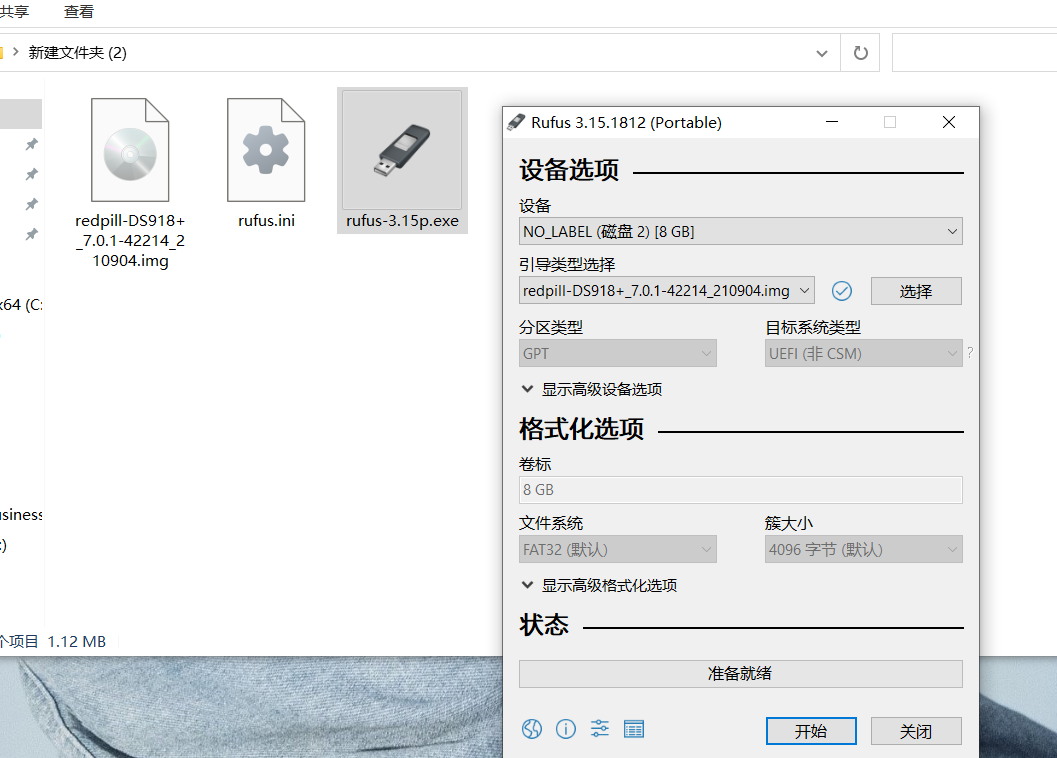1057x758 pixels.
Task: Click 1.12 MB in status bar
Action: 76,641
